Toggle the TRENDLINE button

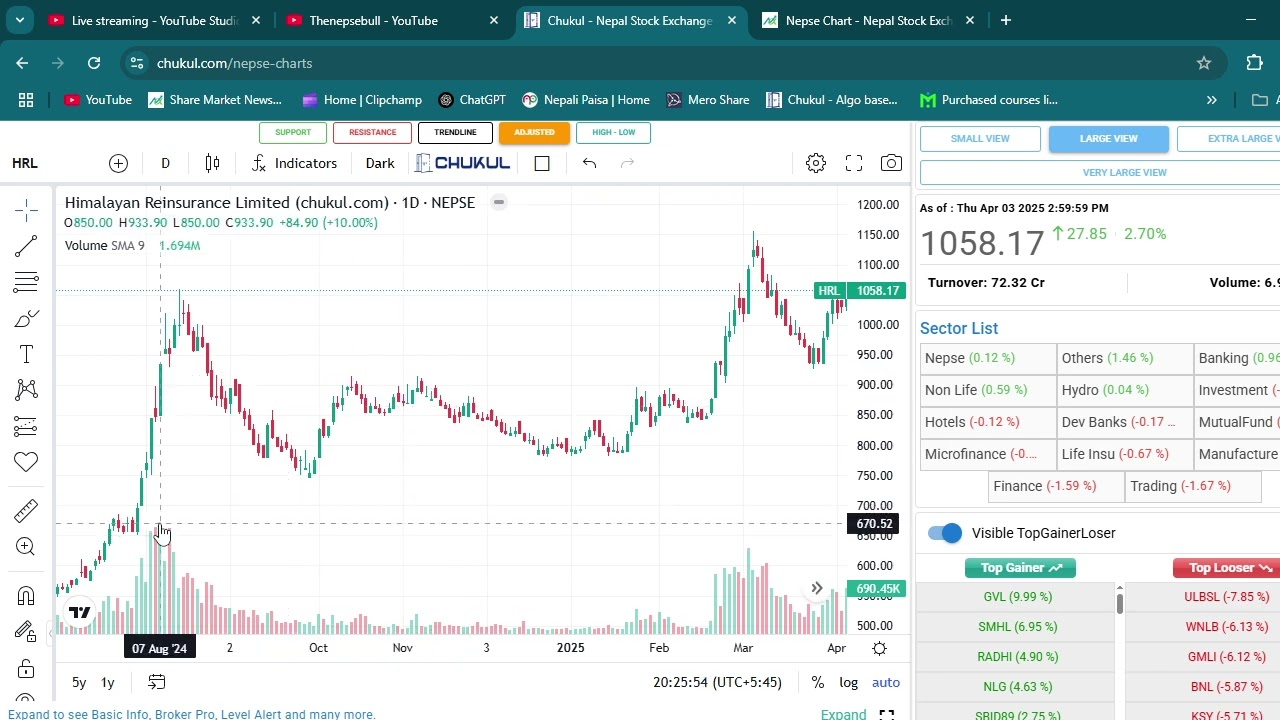pos(455,132)
